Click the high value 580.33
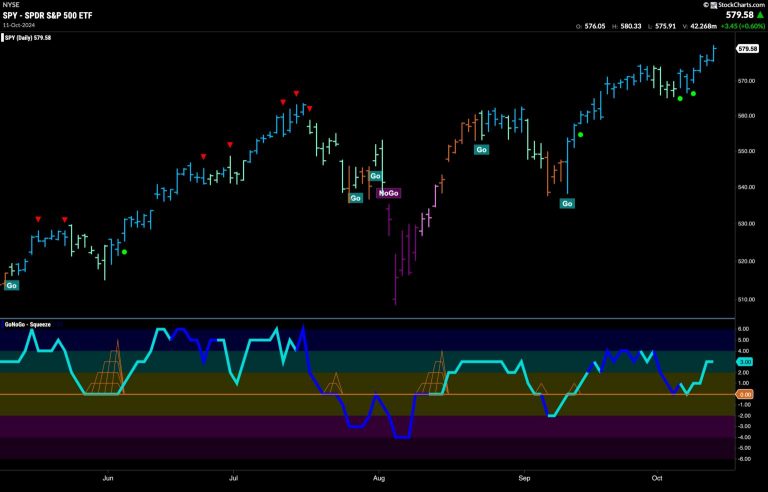 tap(630, 26)
